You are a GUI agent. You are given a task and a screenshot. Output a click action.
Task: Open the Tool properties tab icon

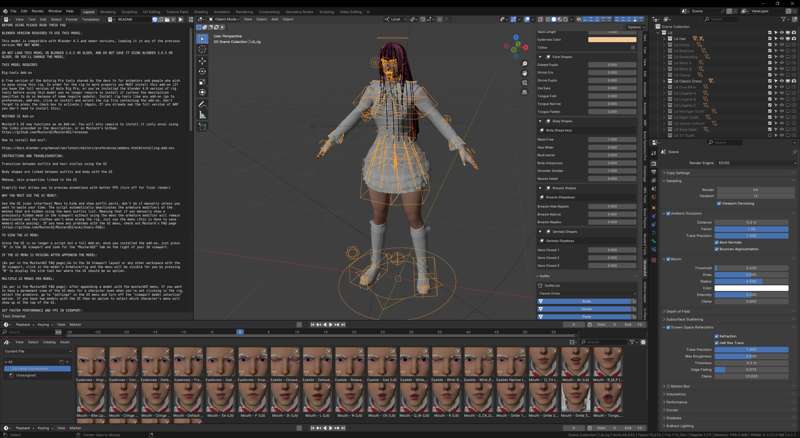(654, 153)
